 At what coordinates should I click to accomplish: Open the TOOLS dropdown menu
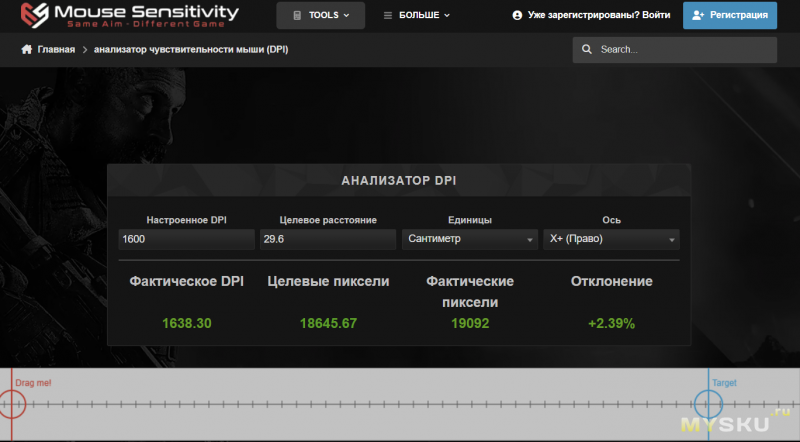pyautogui.click(x=320, y=16)
